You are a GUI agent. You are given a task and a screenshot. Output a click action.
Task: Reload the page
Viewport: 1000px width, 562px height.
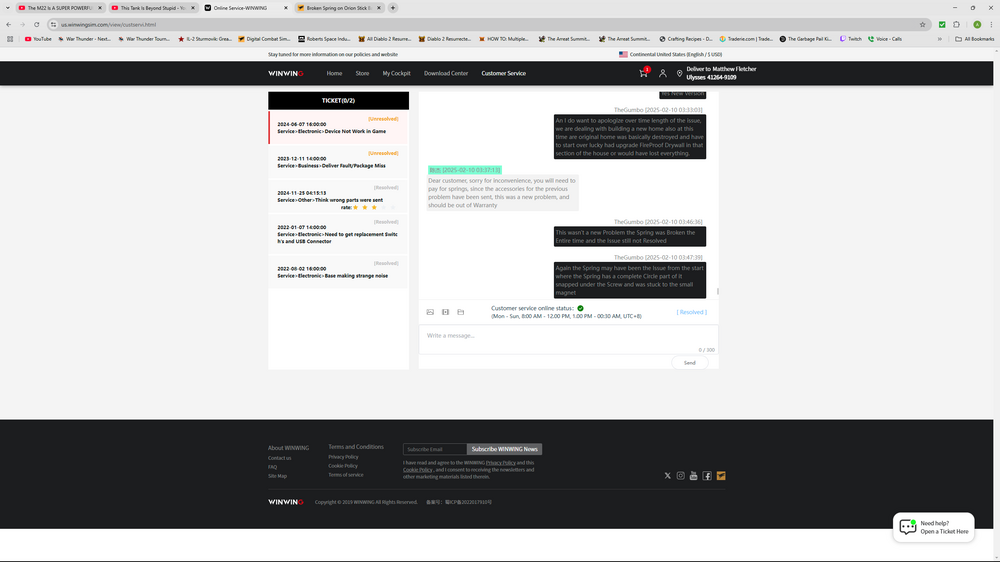36,24
